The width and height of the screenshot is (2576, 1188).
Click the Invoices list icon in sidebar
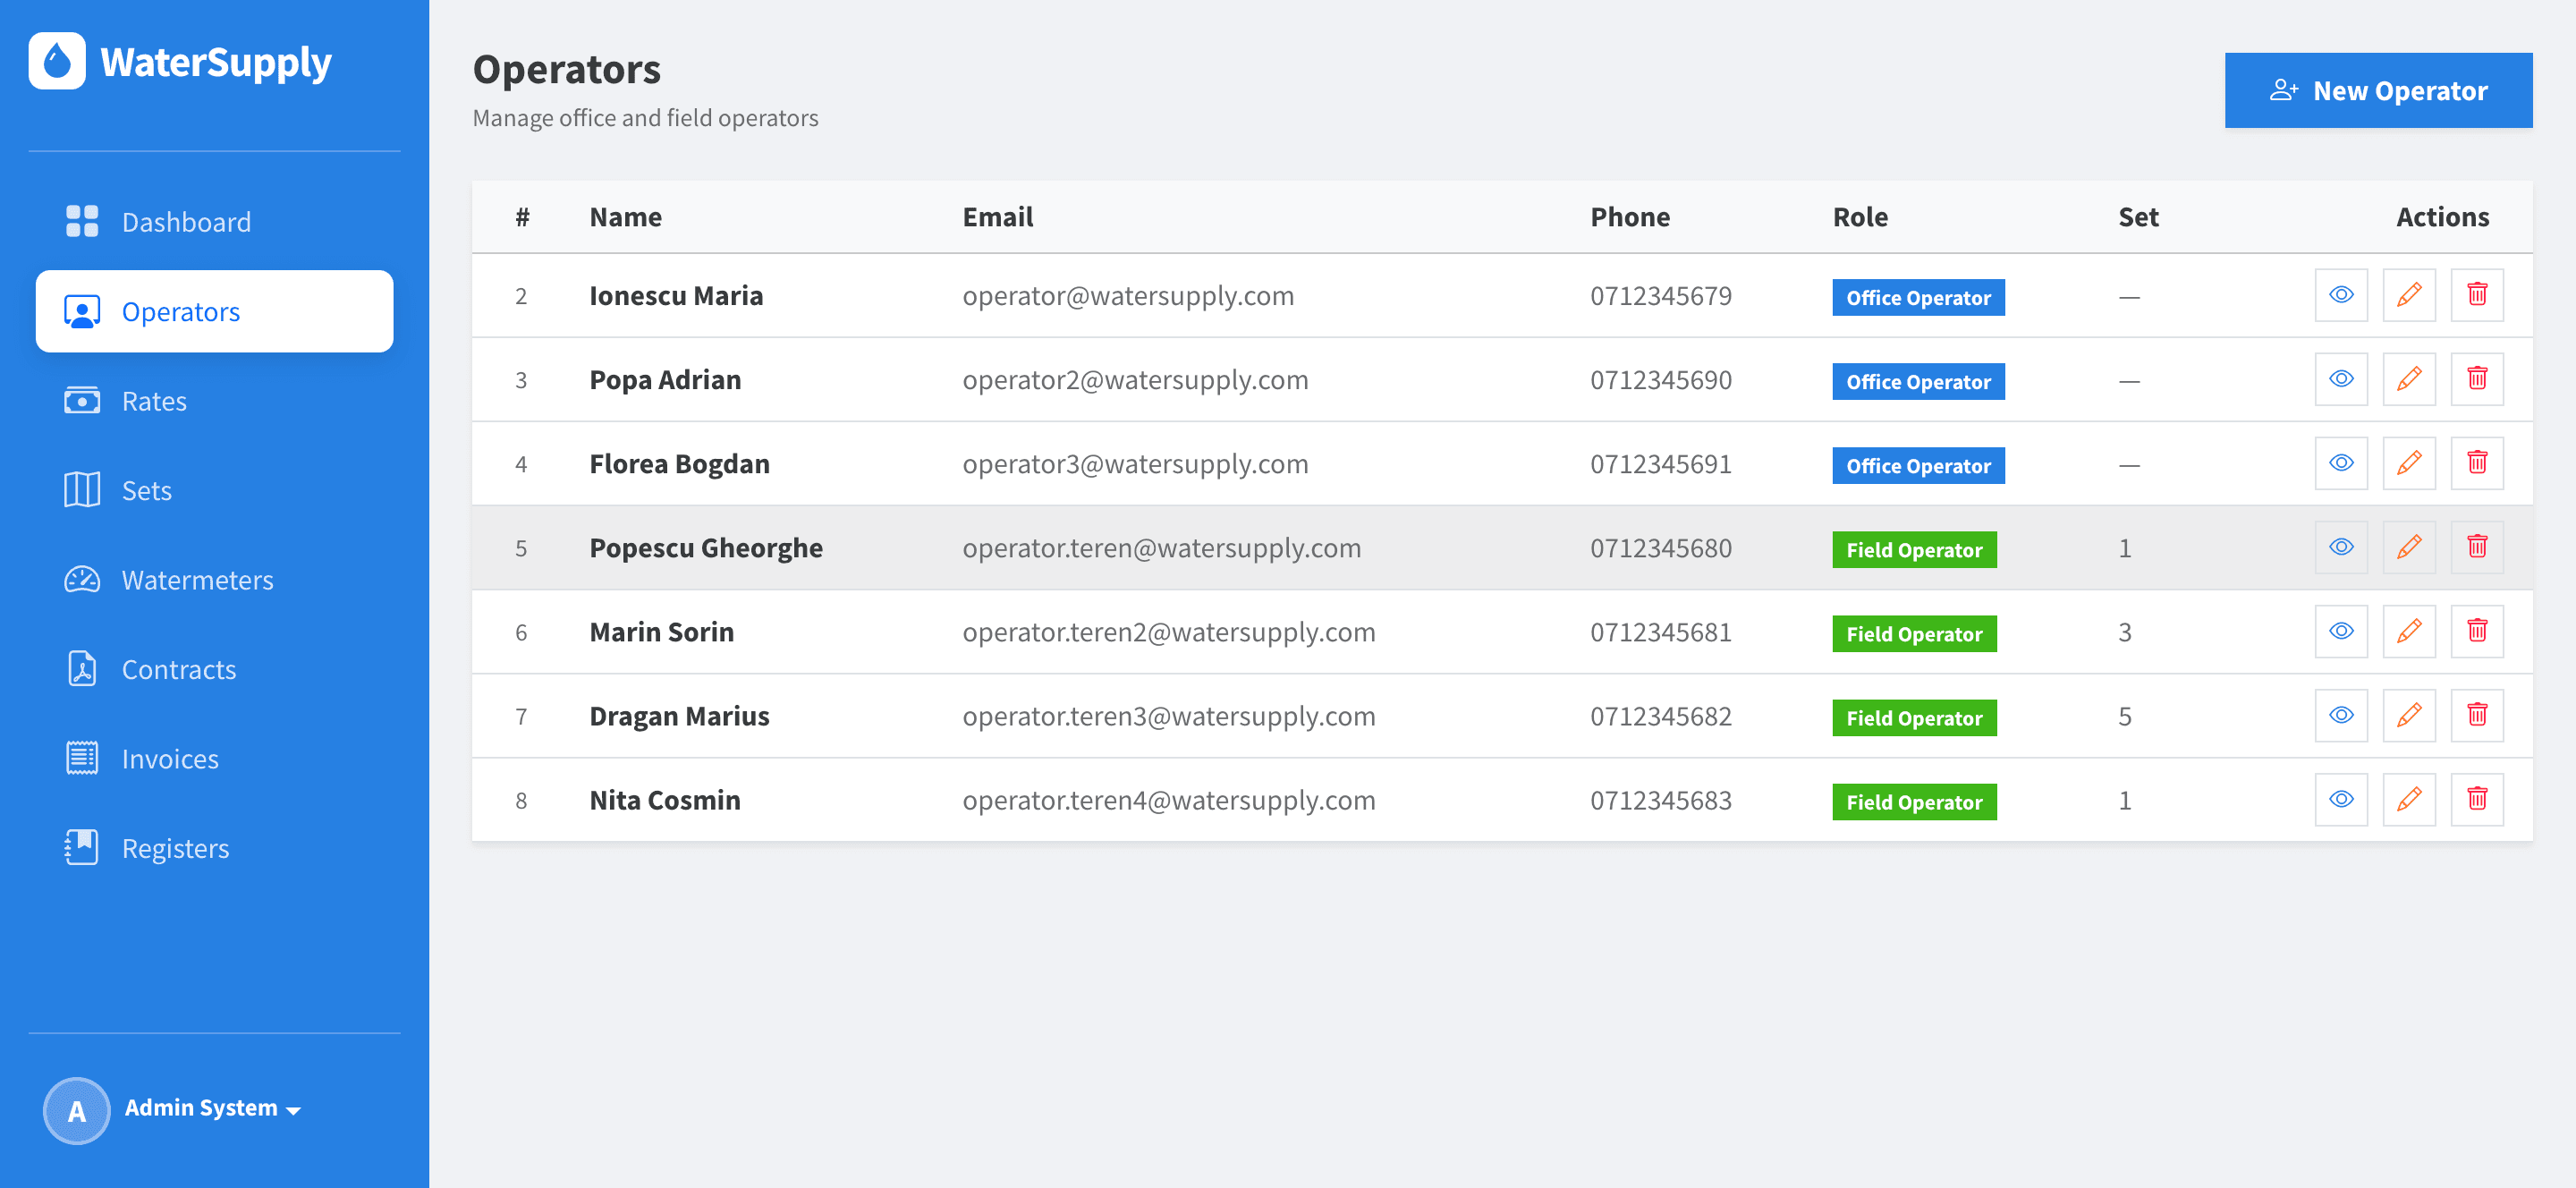82,759
